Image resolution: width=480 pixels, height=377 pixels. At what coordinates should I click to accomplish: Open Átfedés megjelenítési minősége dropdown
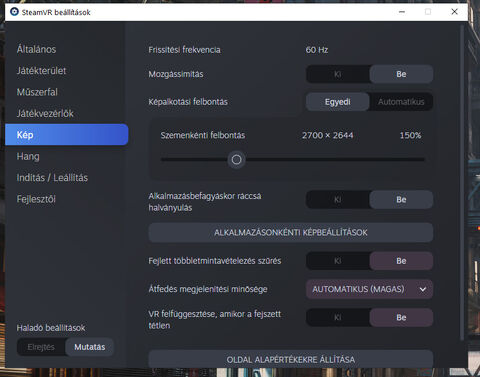tap(369, 289)
